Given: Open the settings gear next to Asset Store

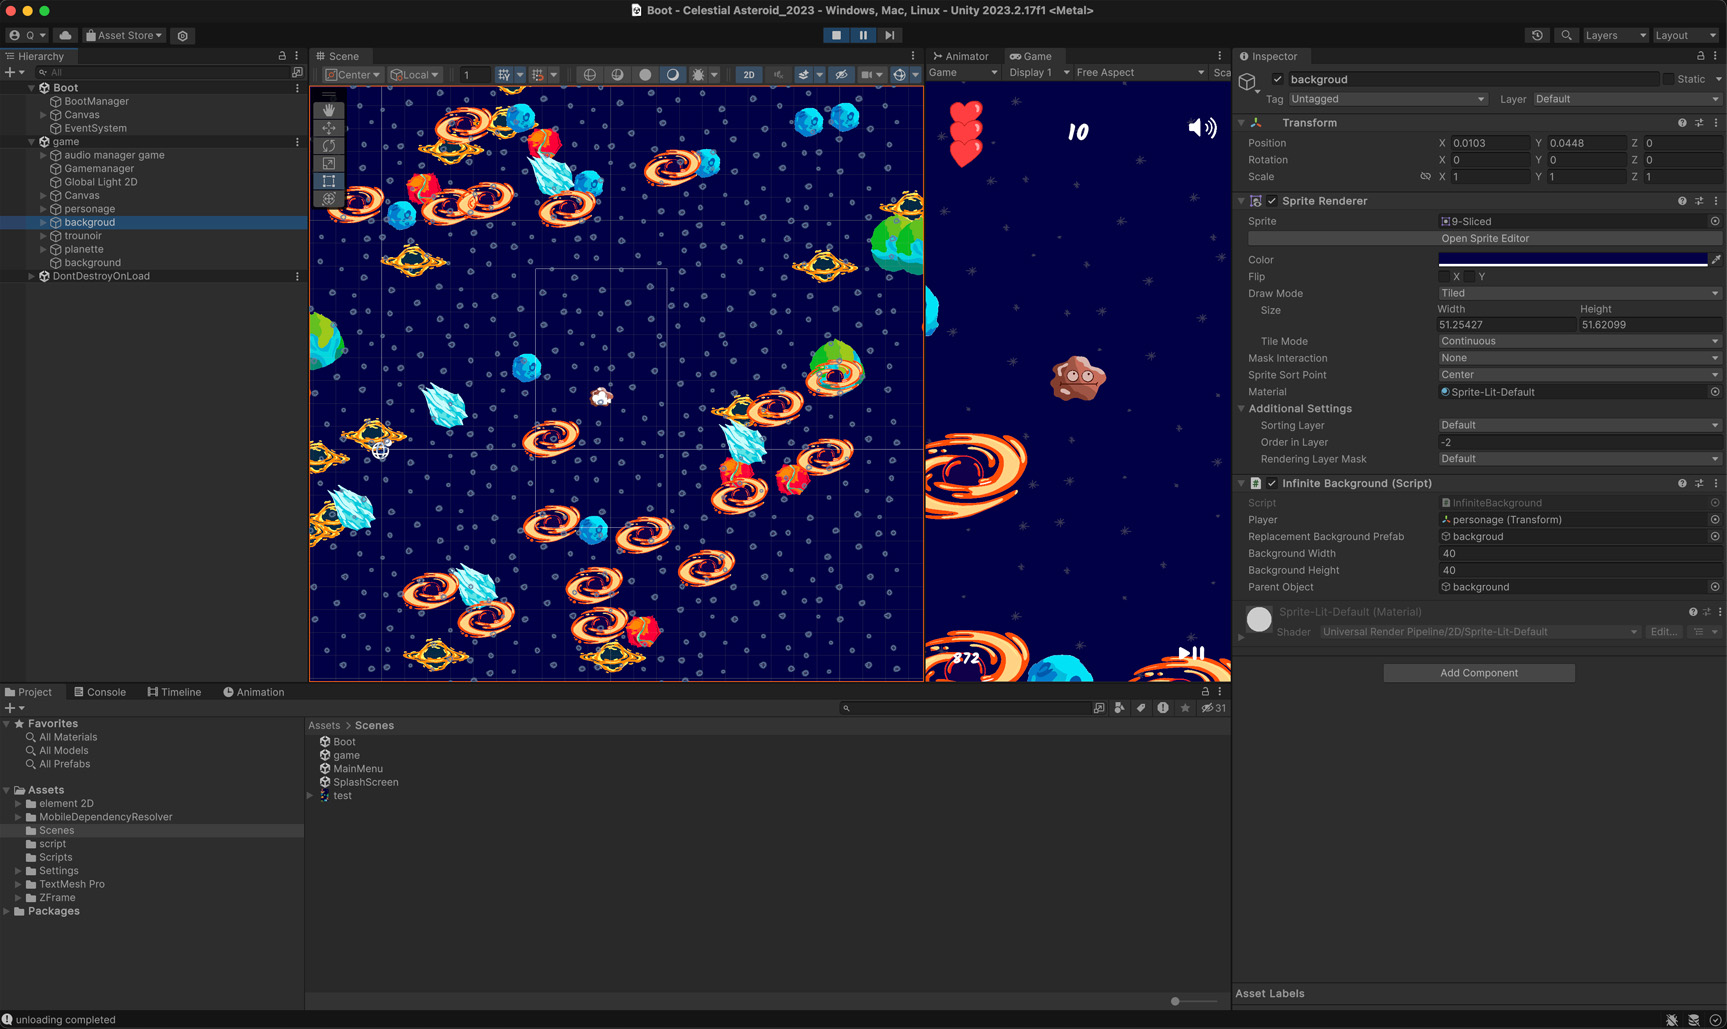Looking at the screenshot, I should (183, 35).
